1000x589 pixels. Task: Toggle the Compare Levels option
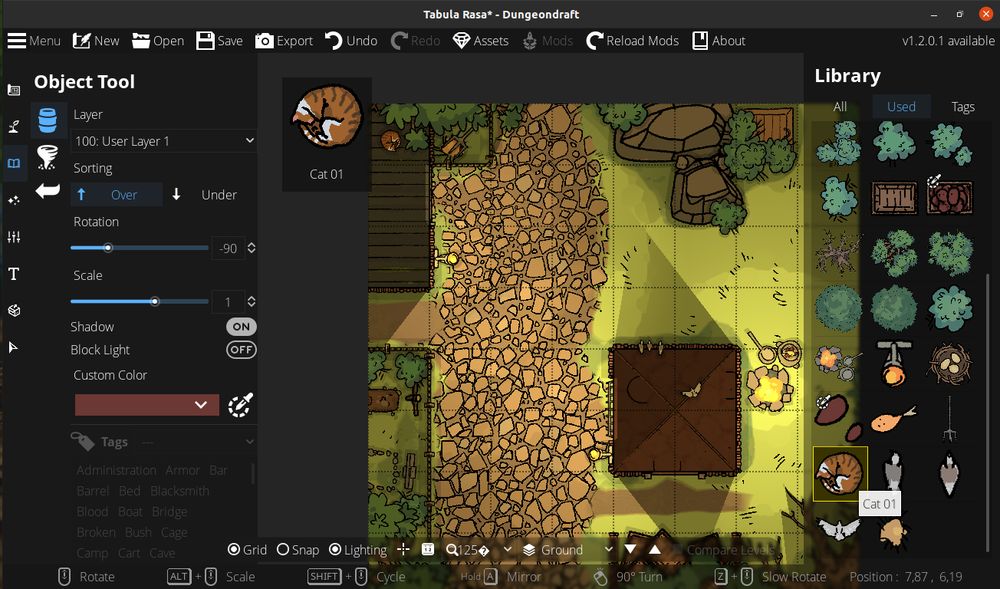(723, 549)
